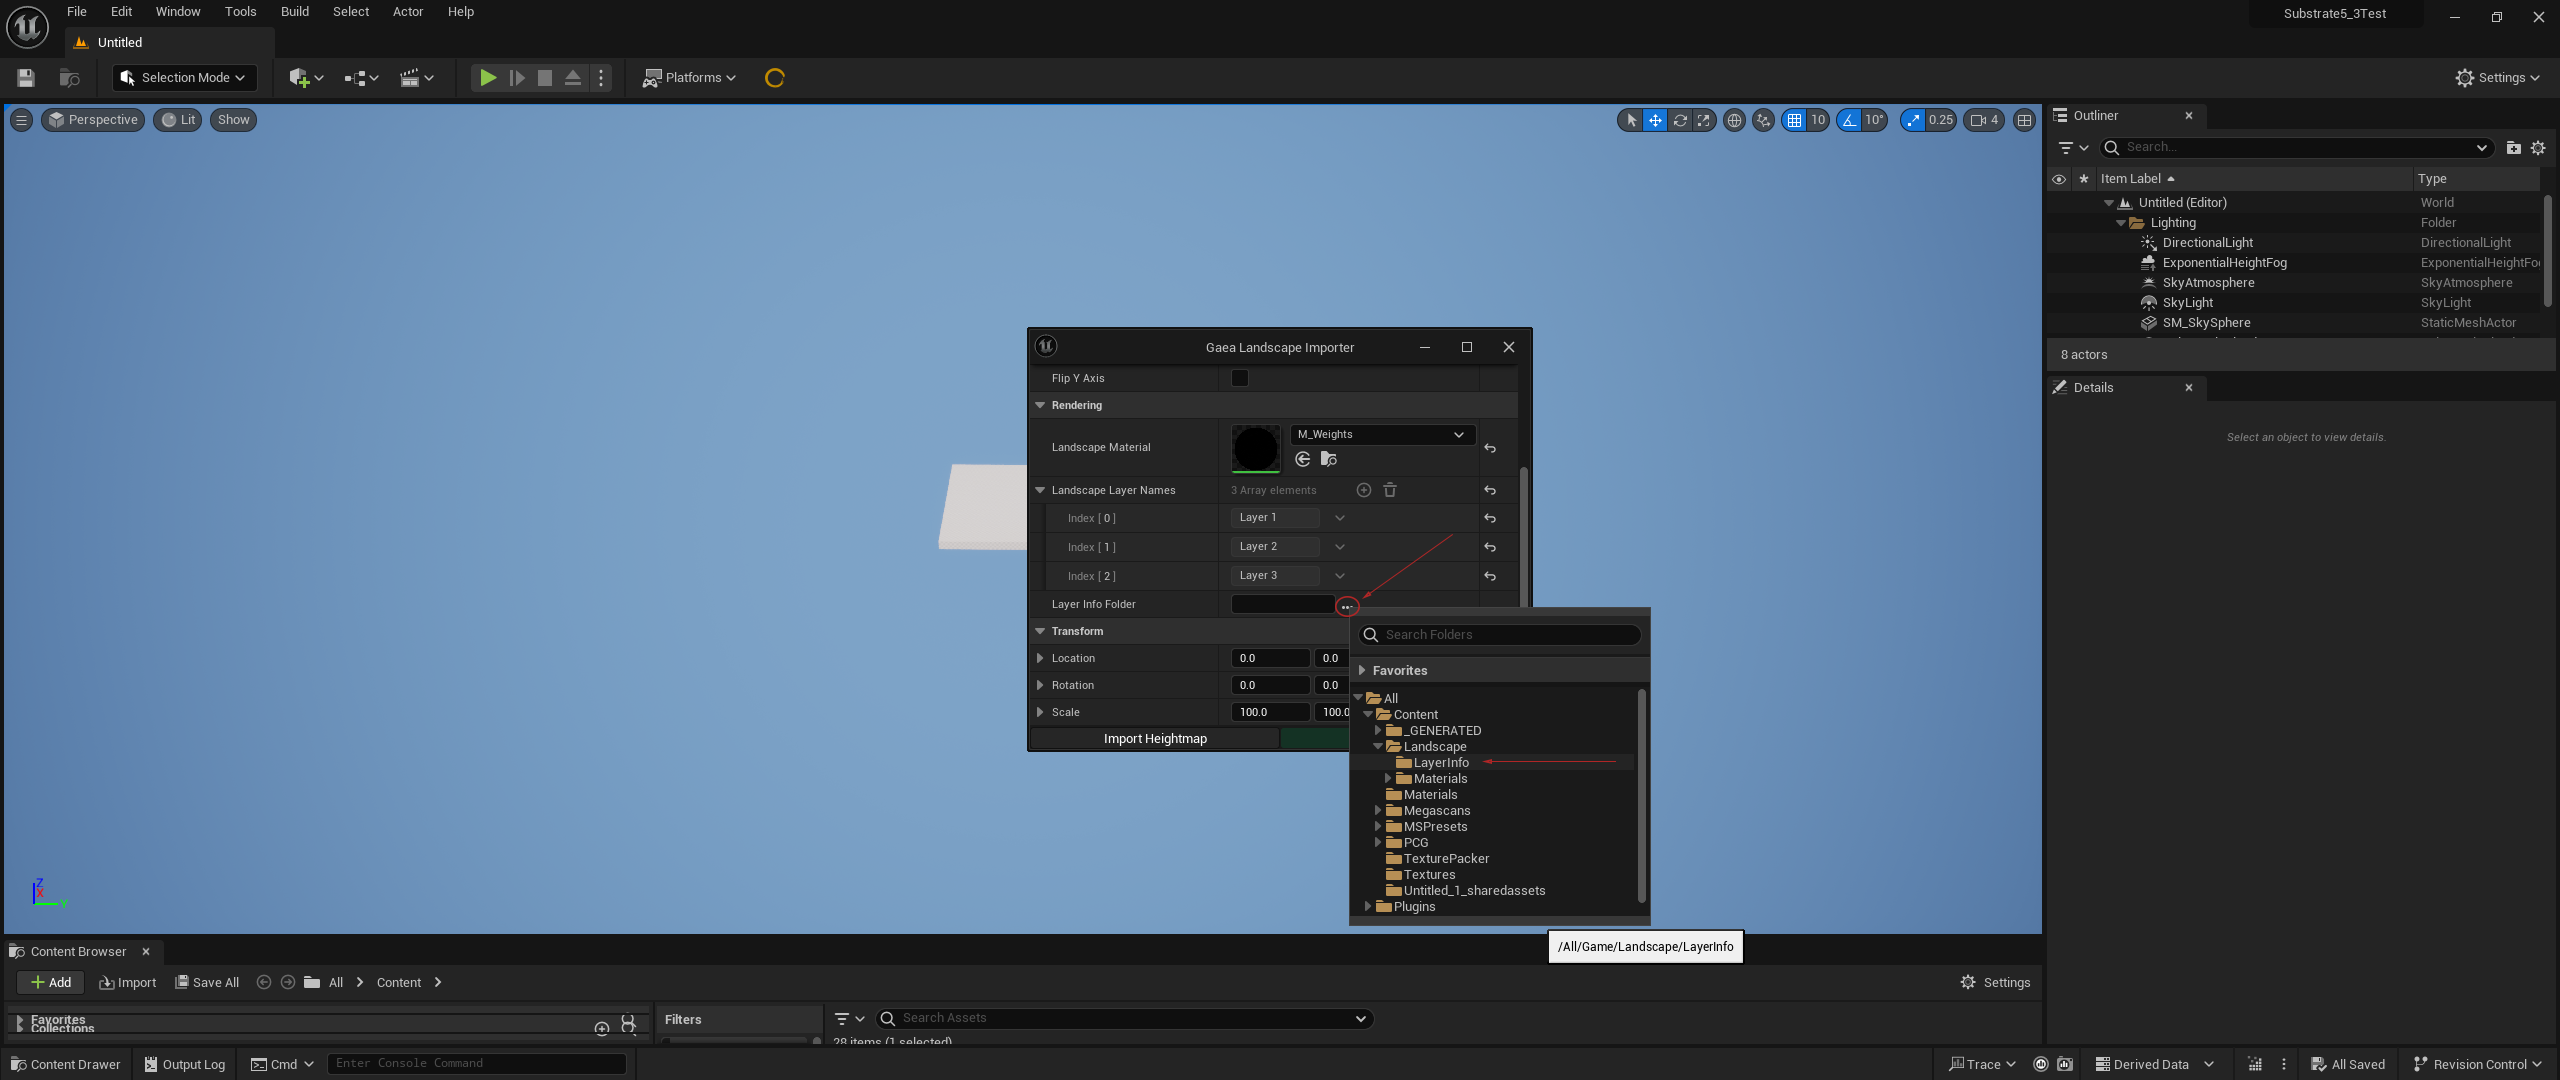Open Layer 1 index options chevron
This screenshot has width=2560, height=1080.
1340,518
